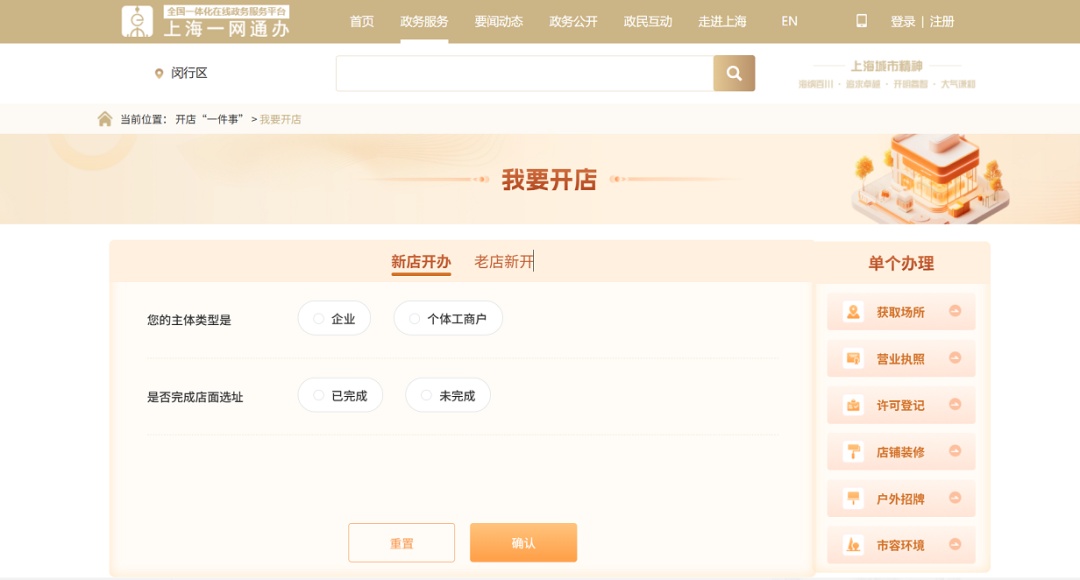Click into the search input field
1080x580 pixels.
pos(524,73)
